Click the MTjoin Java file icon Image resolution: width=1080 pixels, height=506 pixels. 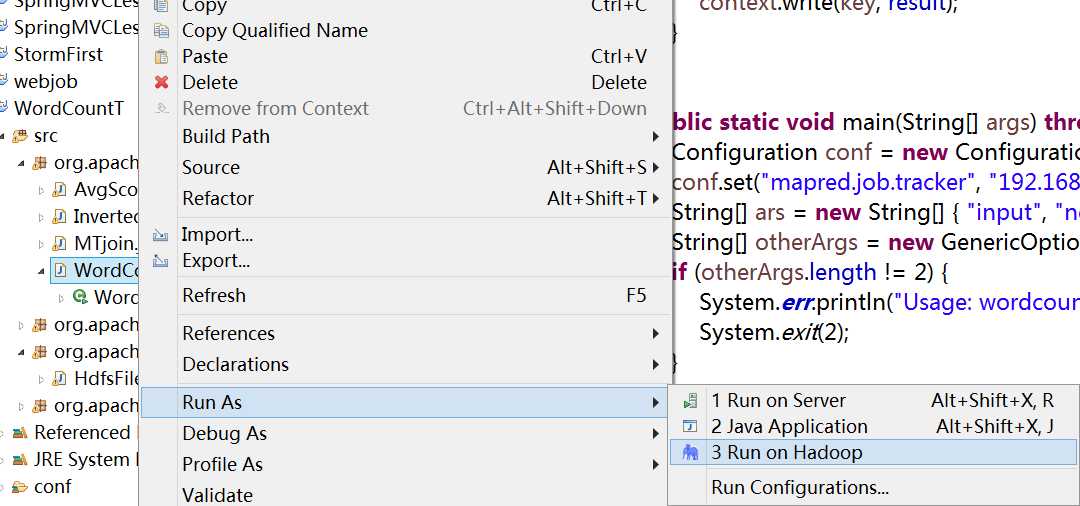point(60,244)
